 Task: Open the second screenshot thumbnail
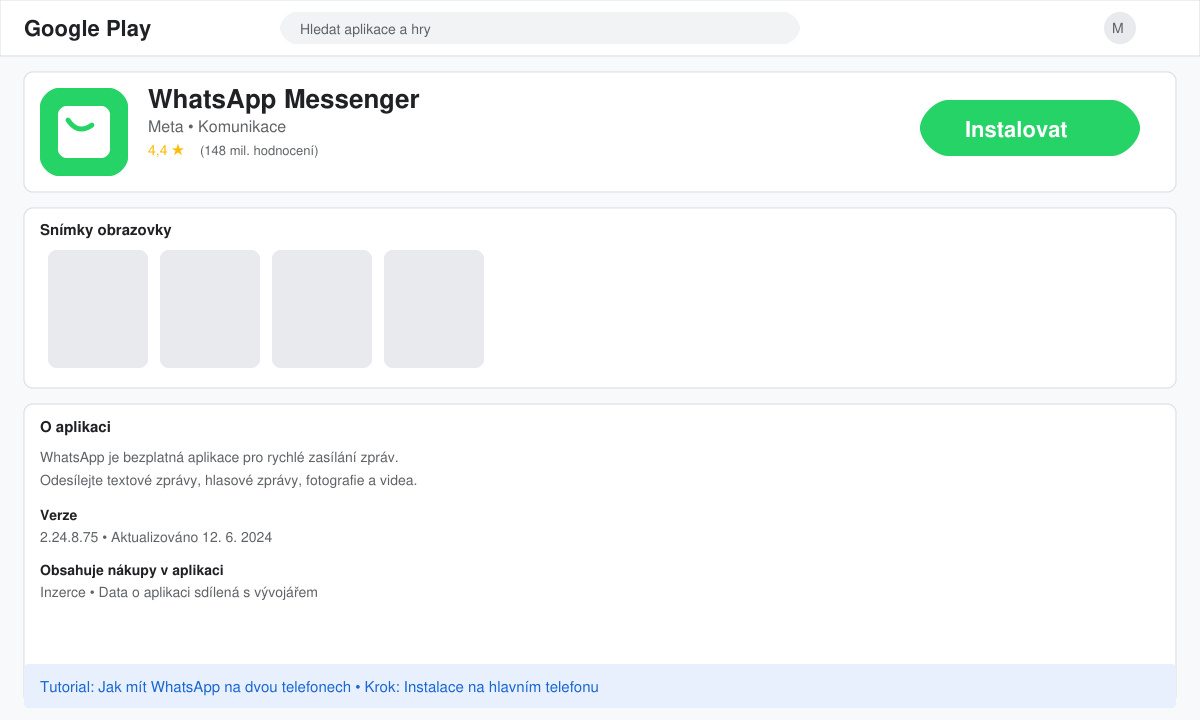point(210,309)
